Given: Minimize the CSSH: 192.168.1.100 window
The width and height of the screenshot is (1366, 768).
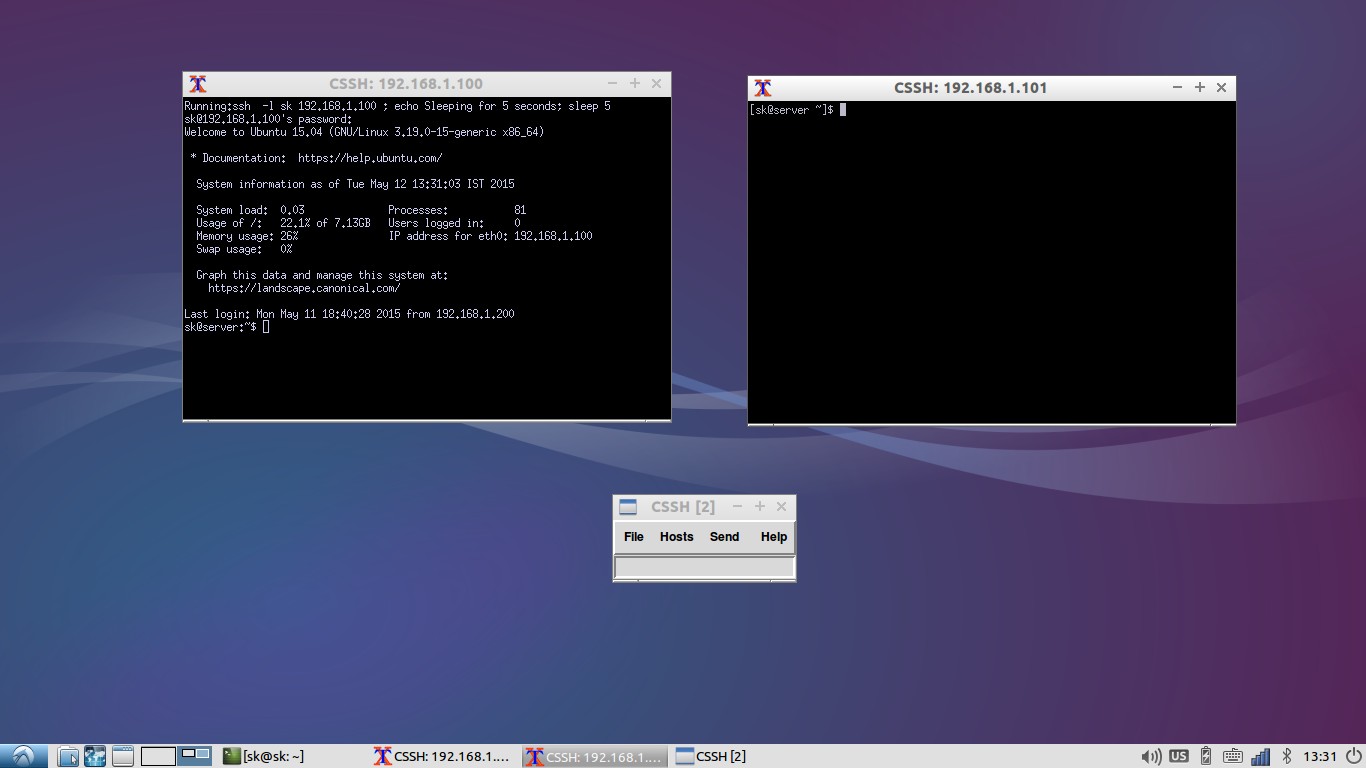Looking at the screenshot, I should click(613, 84).
